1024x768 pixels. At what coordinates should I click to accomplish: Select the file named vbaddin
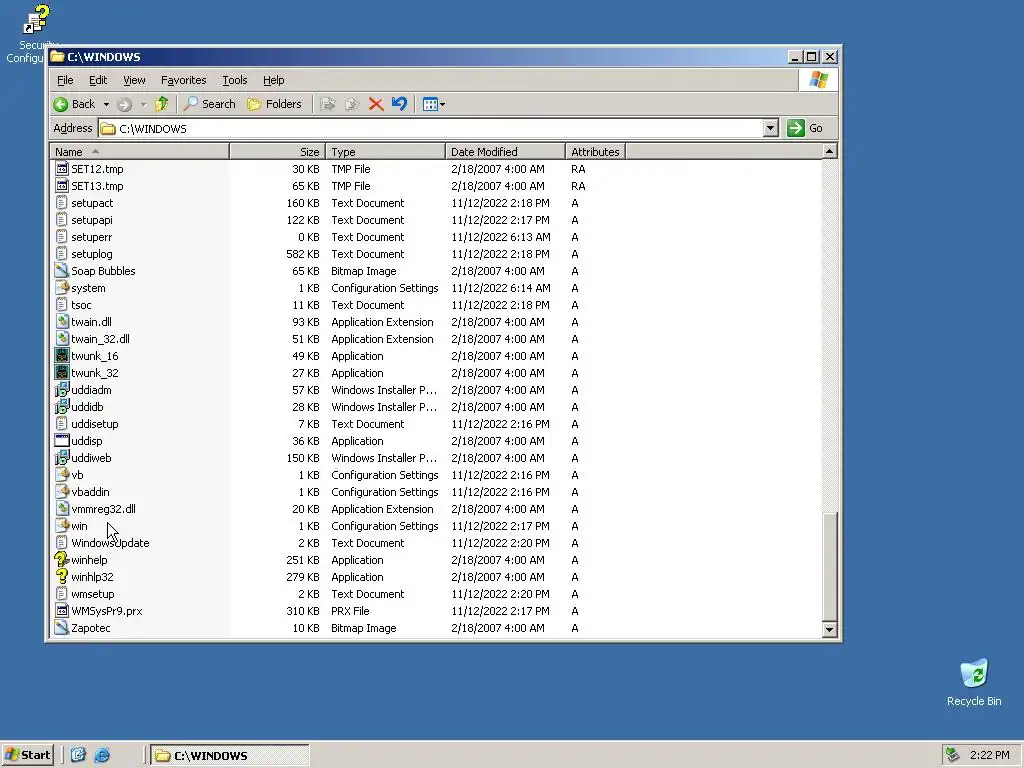pos(90,492)
